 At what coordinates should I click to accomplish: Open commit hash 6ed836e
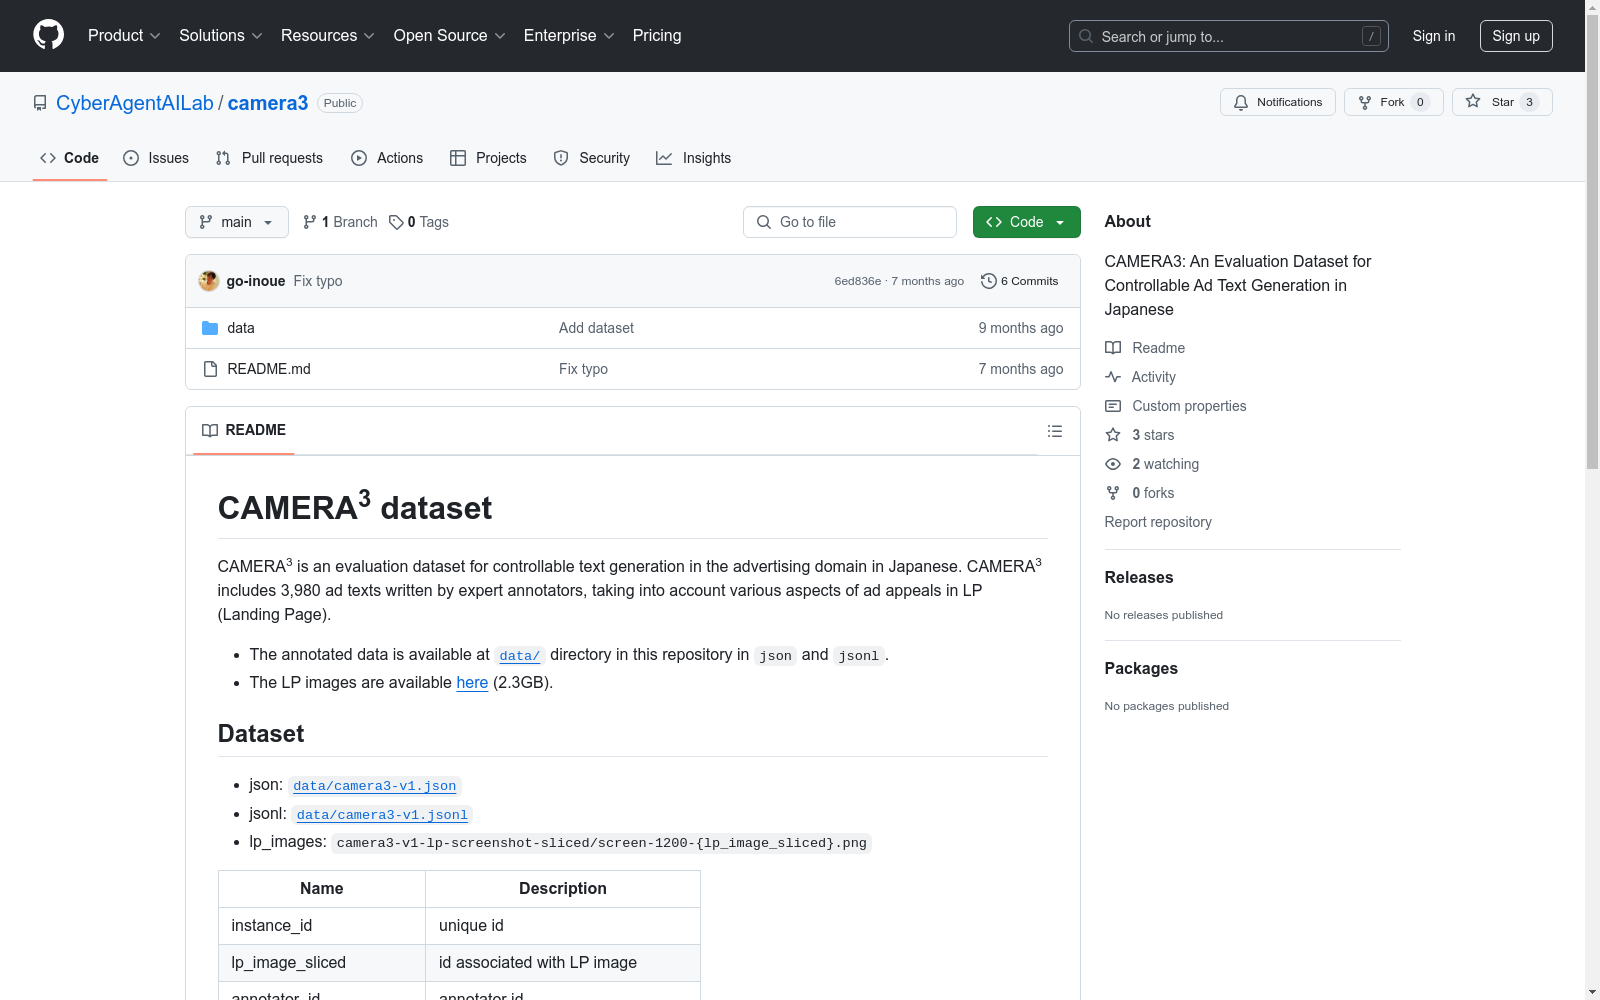858,281
